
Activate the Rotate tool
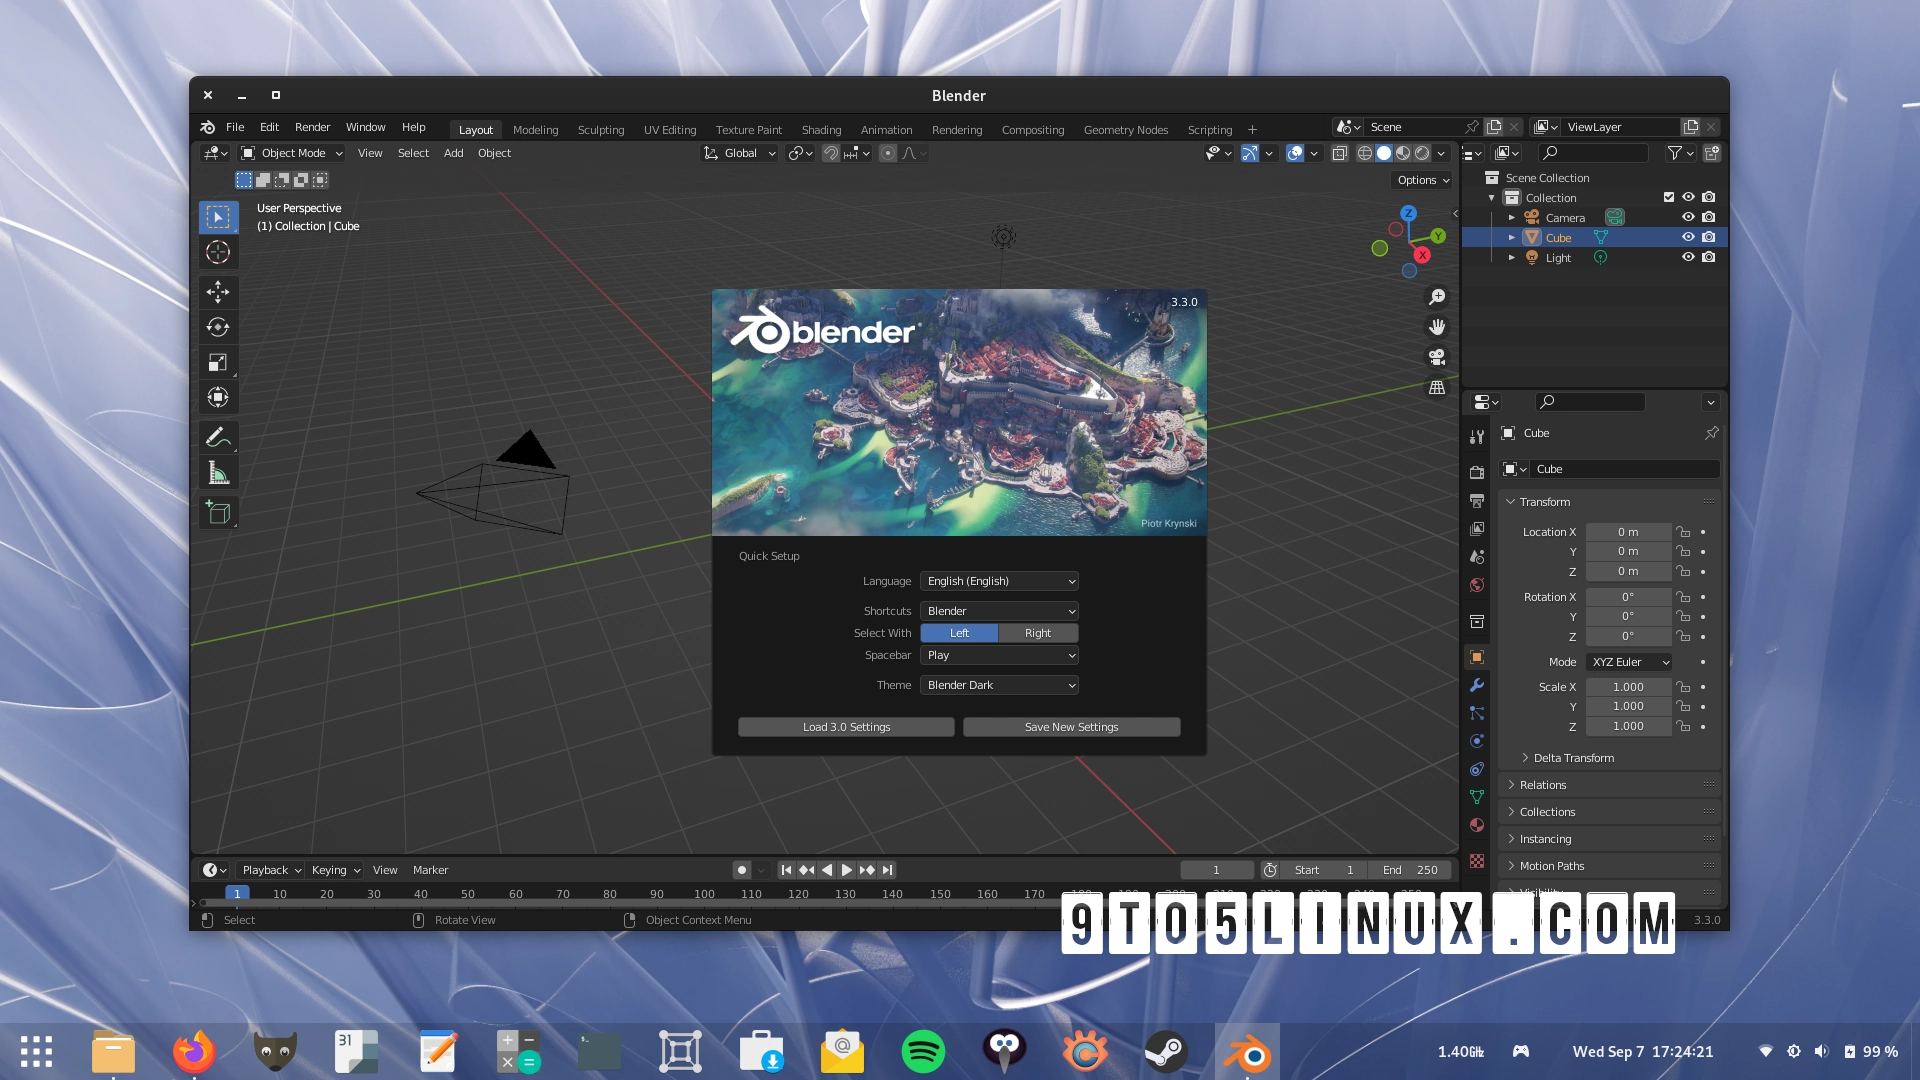point(218,327)
